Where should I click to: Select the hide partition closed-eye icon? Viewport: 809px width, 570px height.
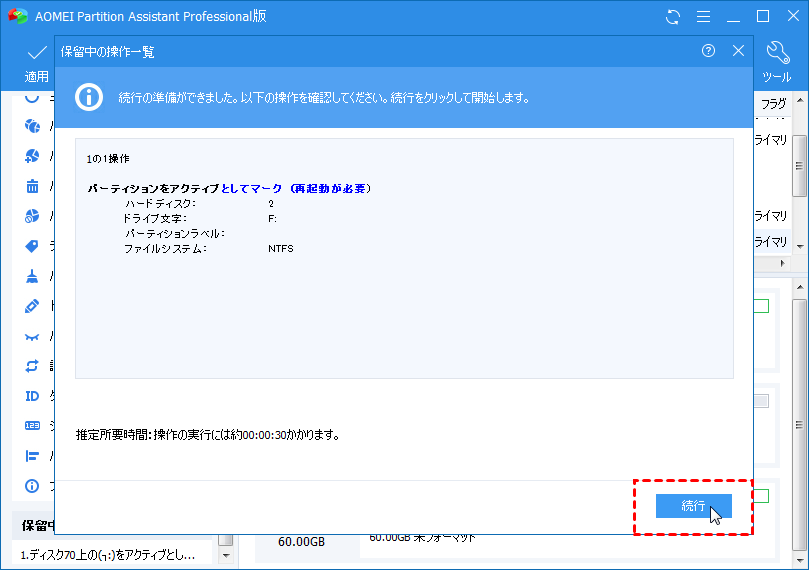32,337
